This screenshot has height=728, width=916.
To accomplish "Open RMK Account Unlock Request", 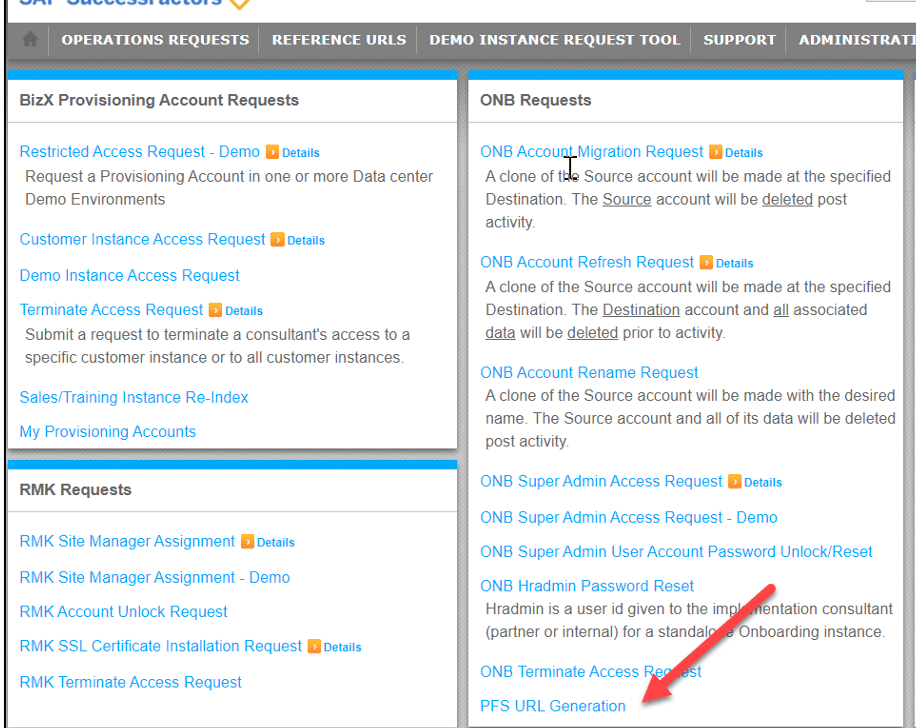I will 123,611.
